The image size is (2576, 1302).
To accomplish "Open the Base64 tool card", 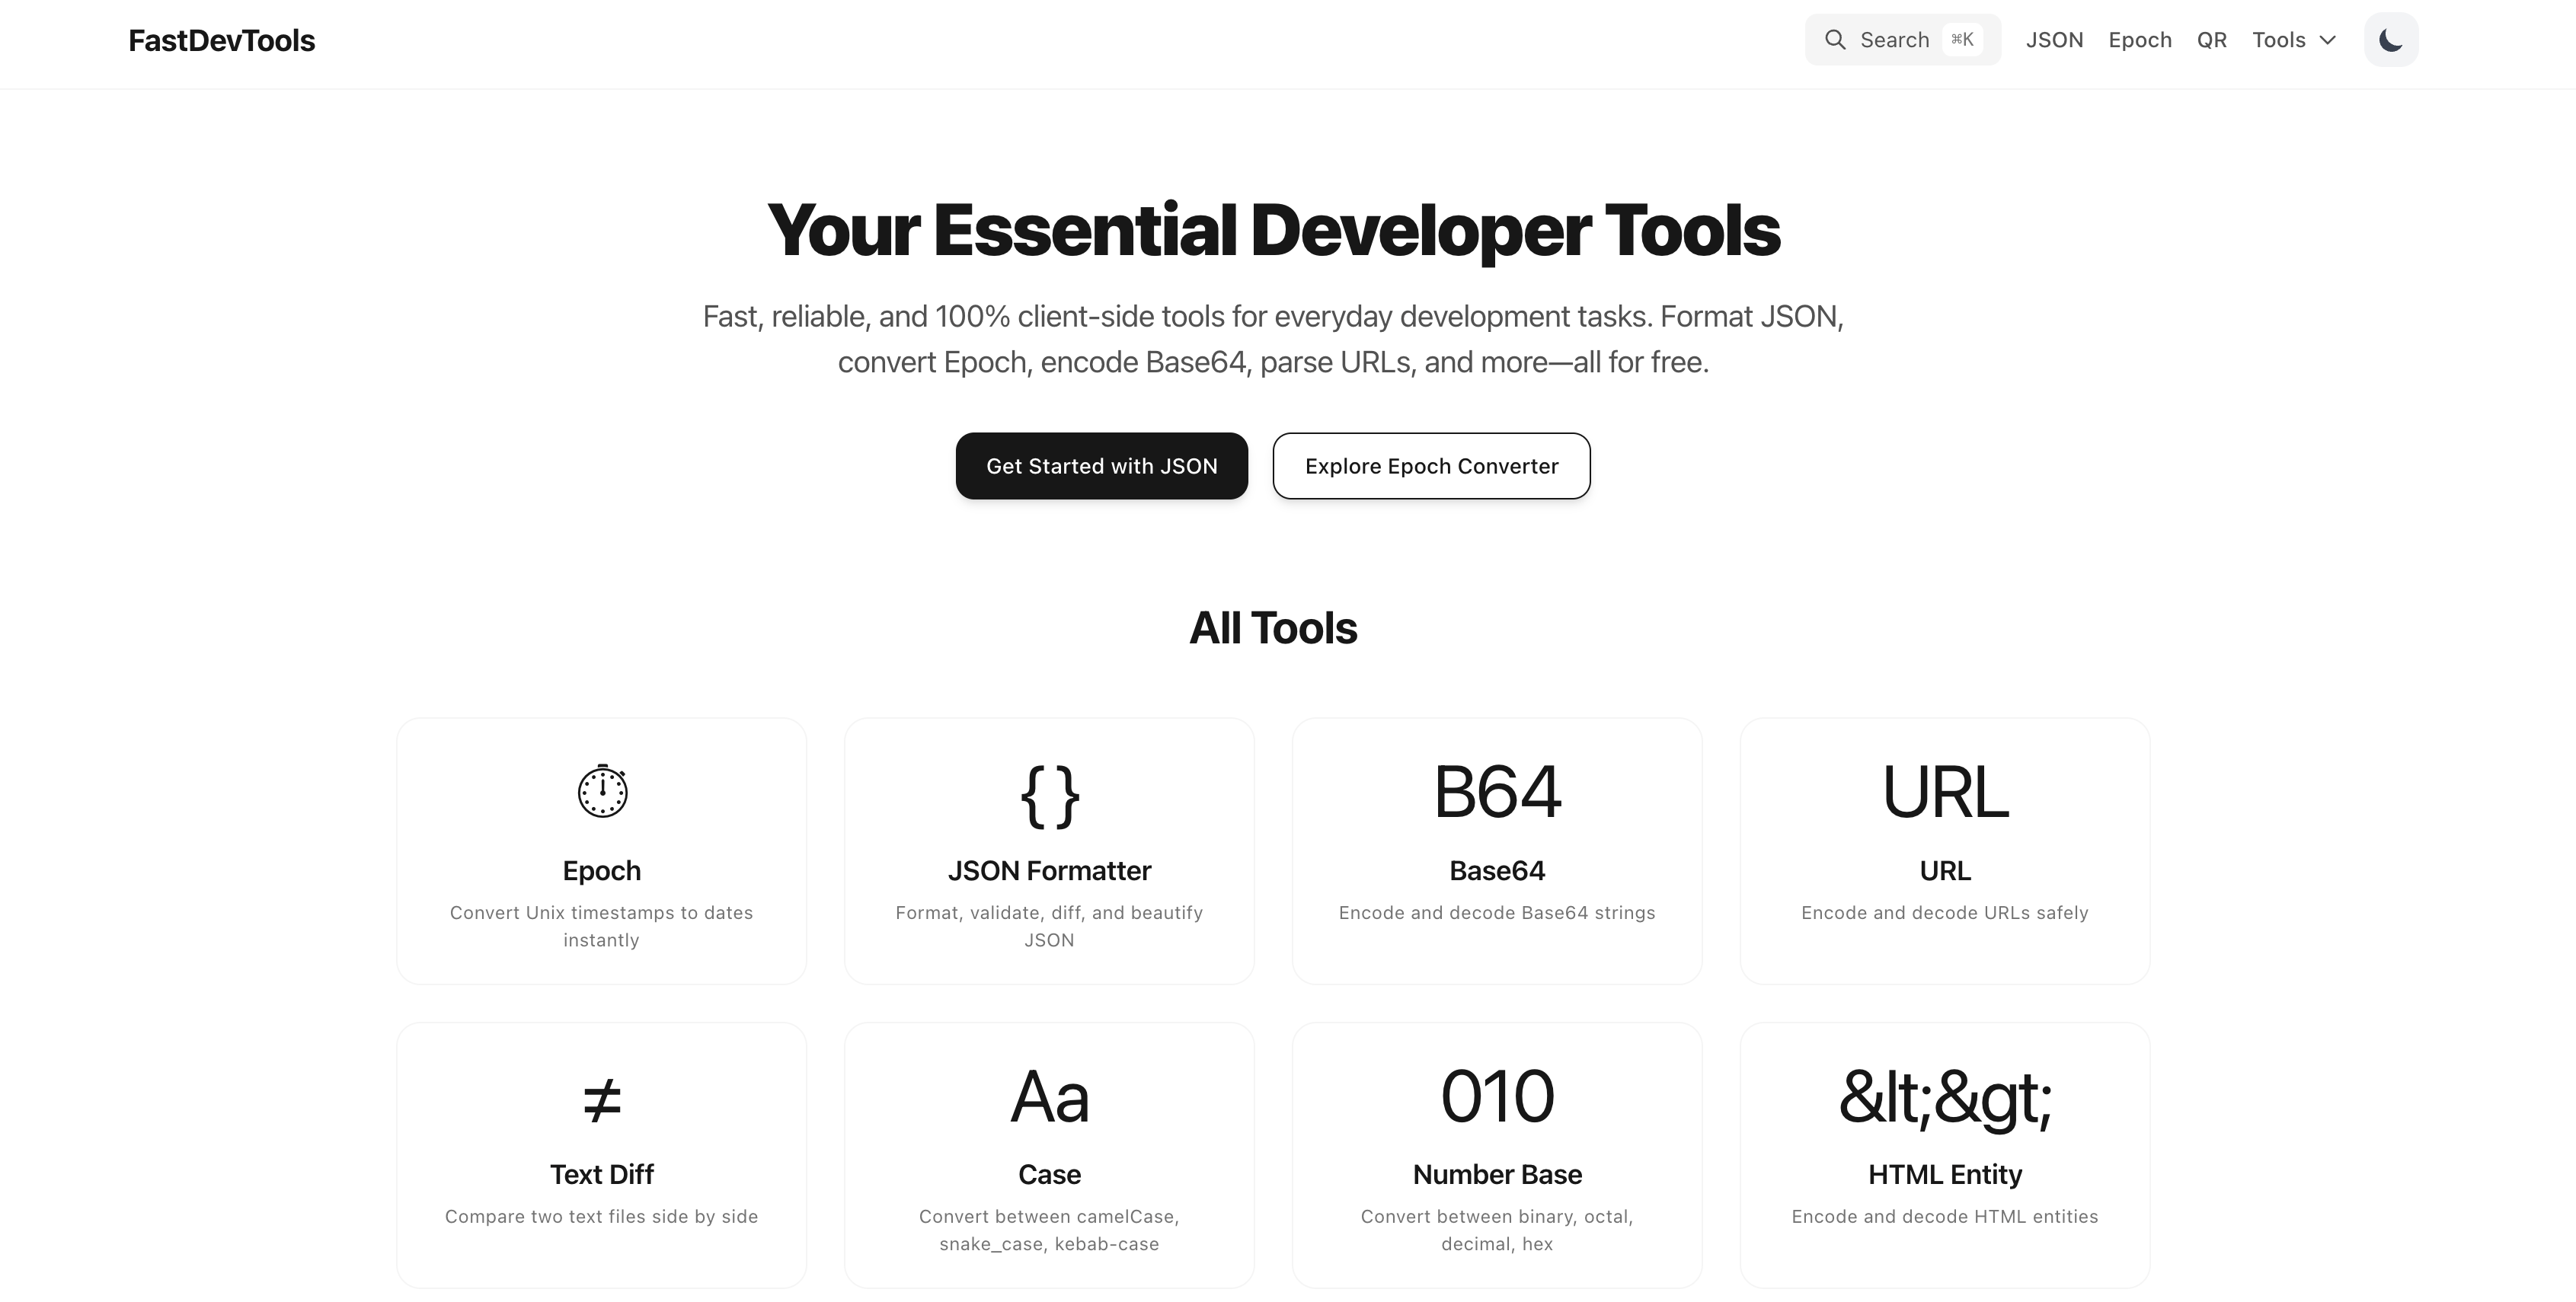I will tap(1496, 851).
